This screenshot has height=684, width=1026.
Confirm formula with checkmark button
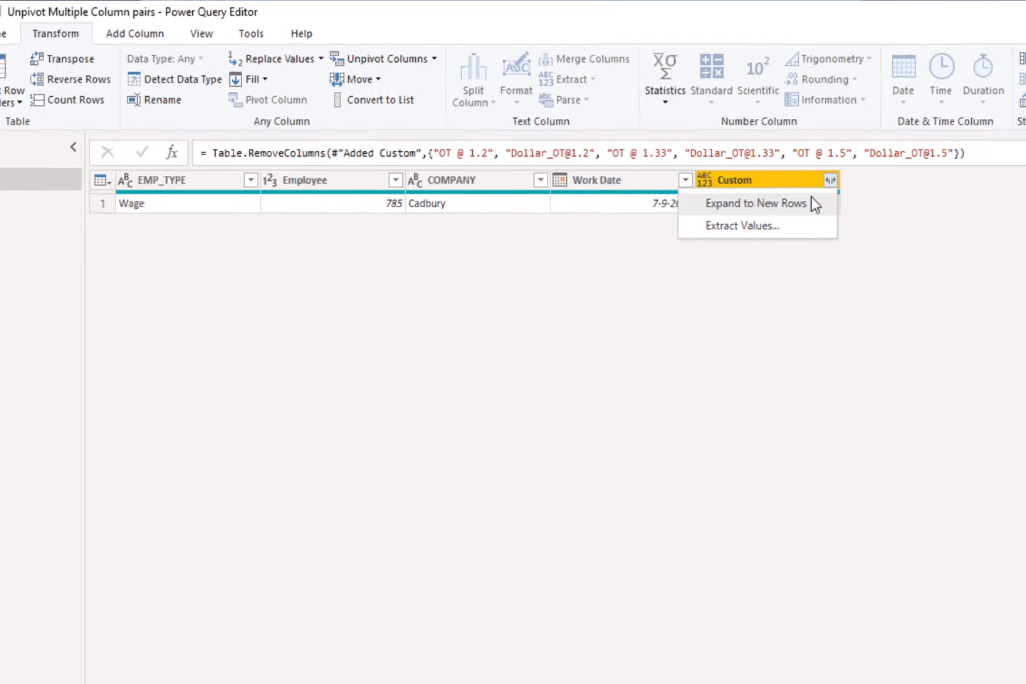pos(141,153)
